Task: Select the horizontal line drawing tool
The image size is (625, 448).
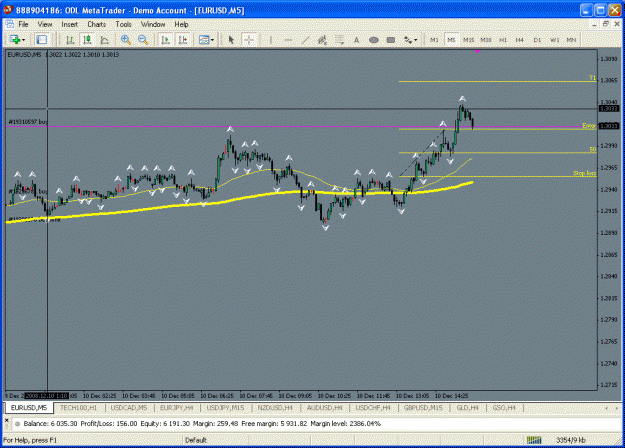Action: pos(288,40)
